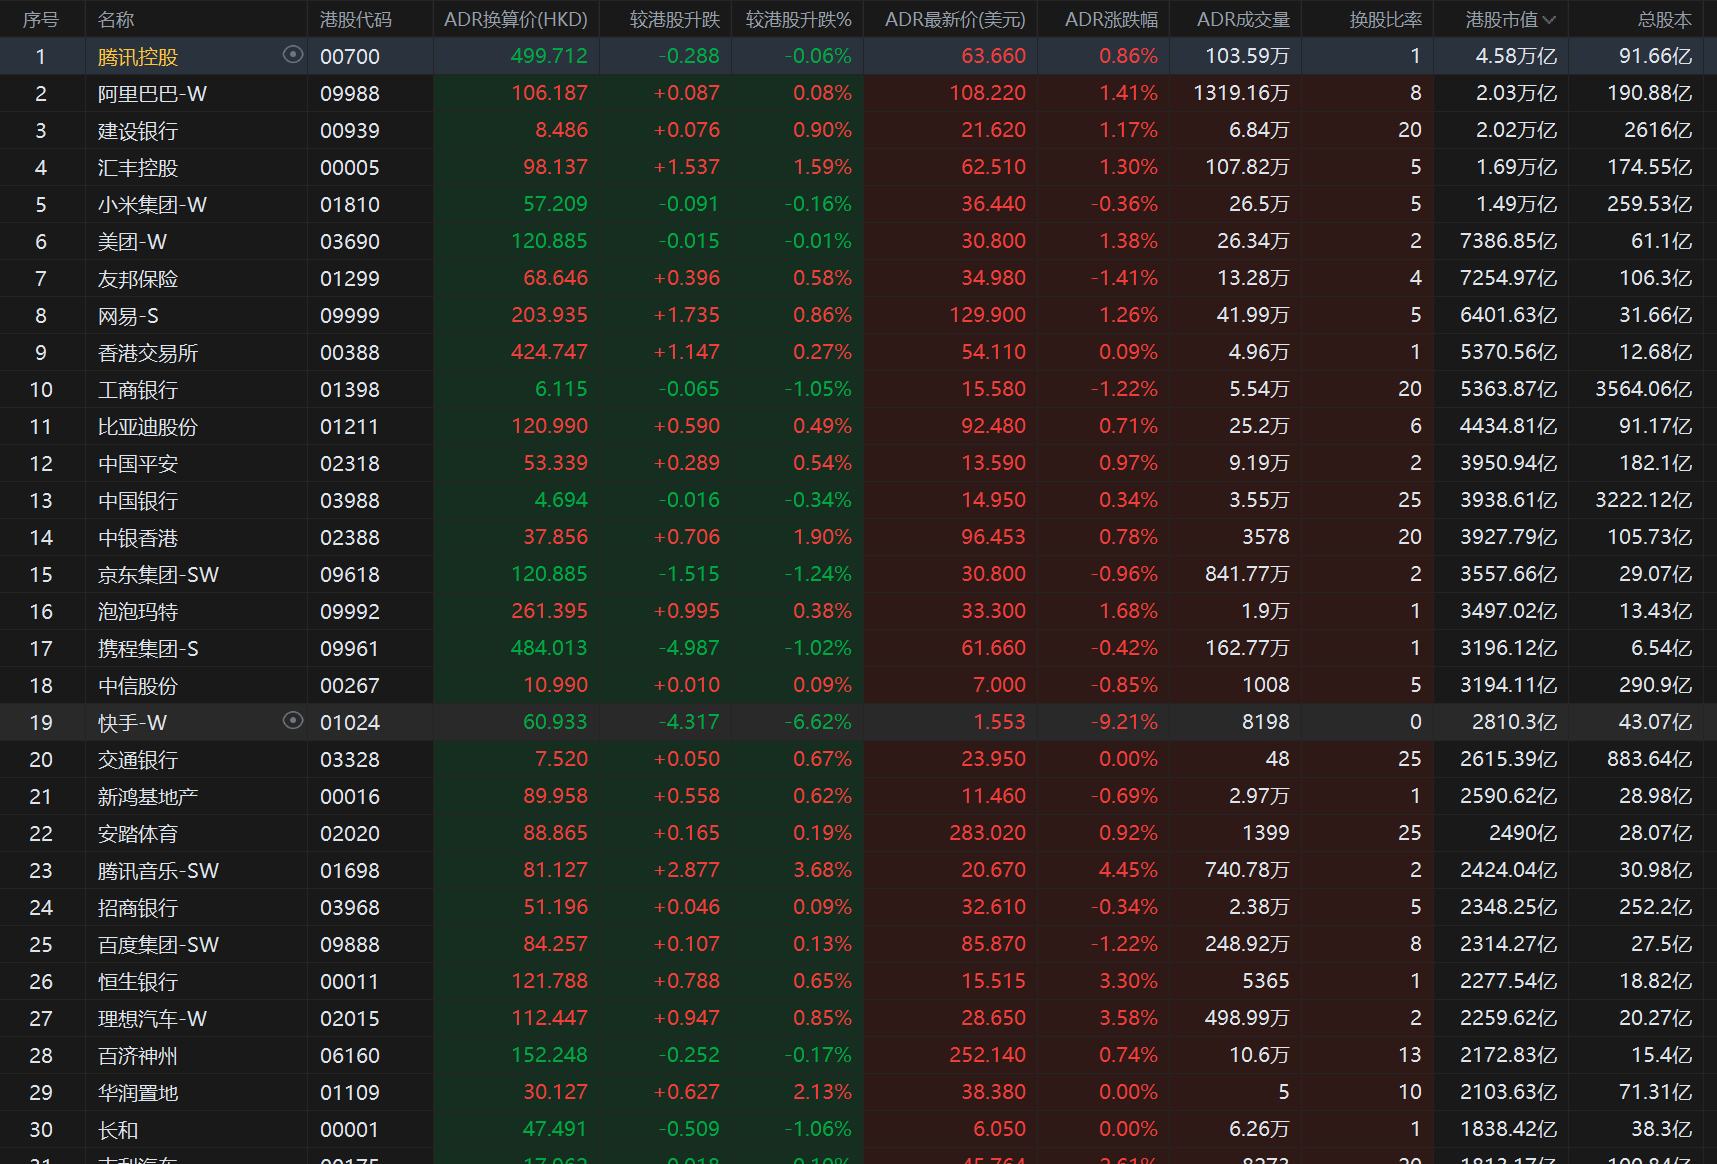1717x1164 pixels.
Task: Select the 香港交易所 row name
Action: coord(148,353)
